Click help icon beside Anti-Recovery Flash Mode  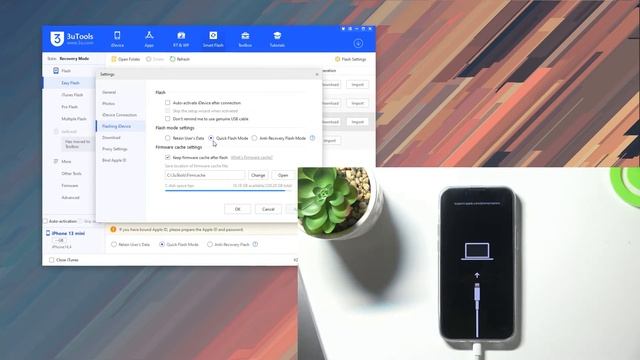tap(312, 138)
